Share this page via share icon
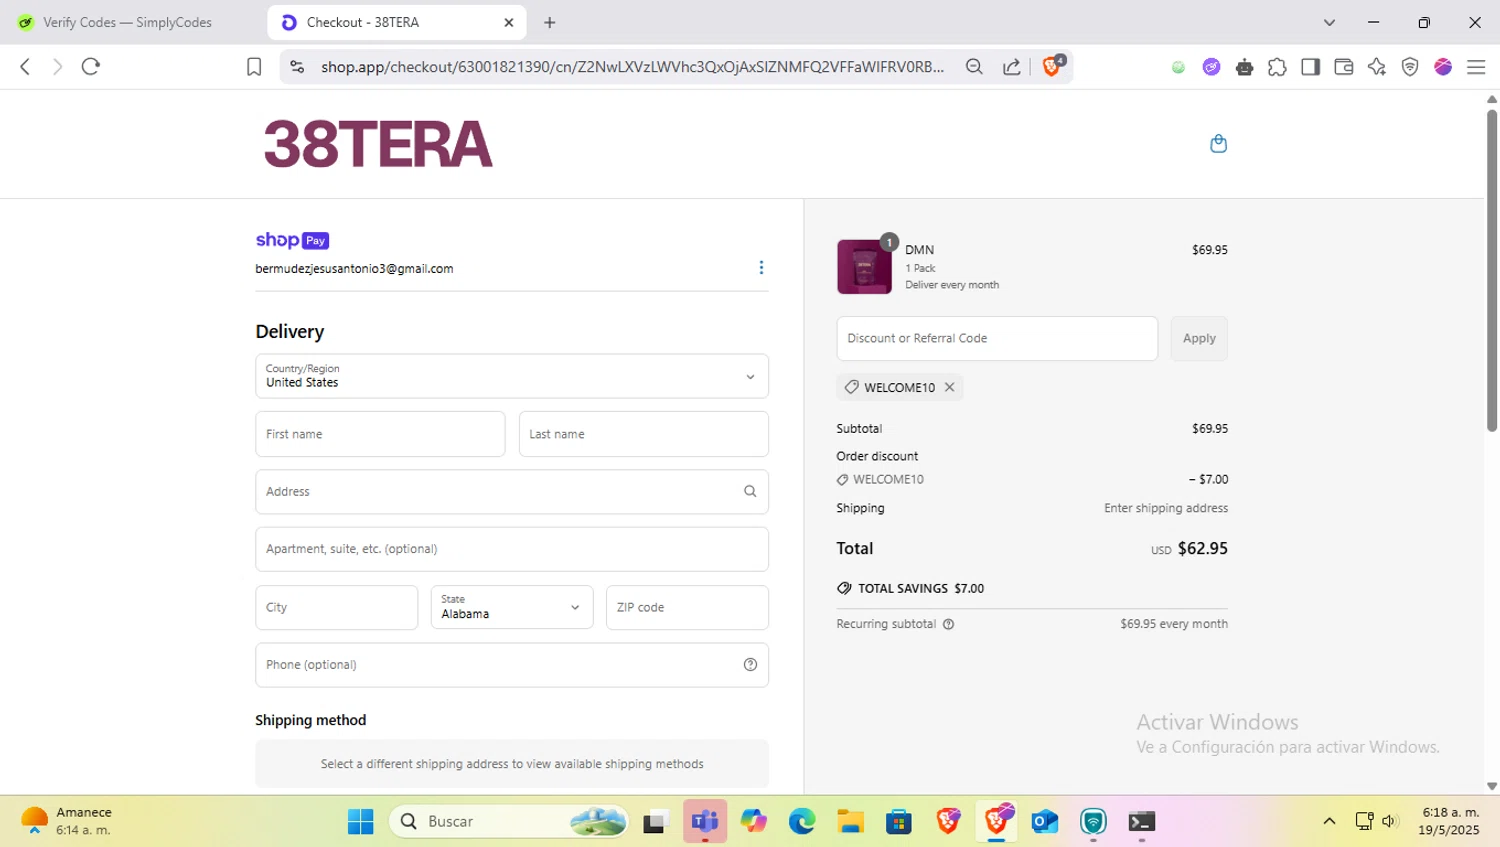 tap(1012, 67)
